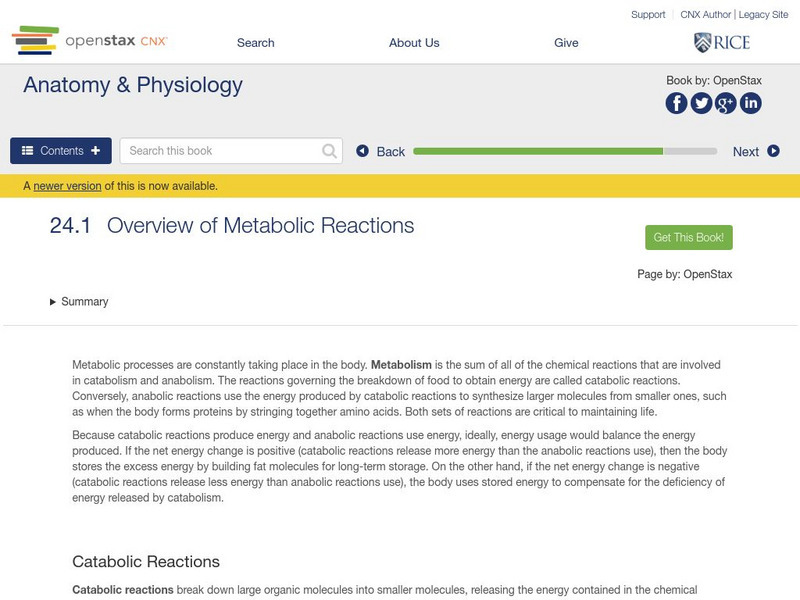Open the About Us menu item

414,43
